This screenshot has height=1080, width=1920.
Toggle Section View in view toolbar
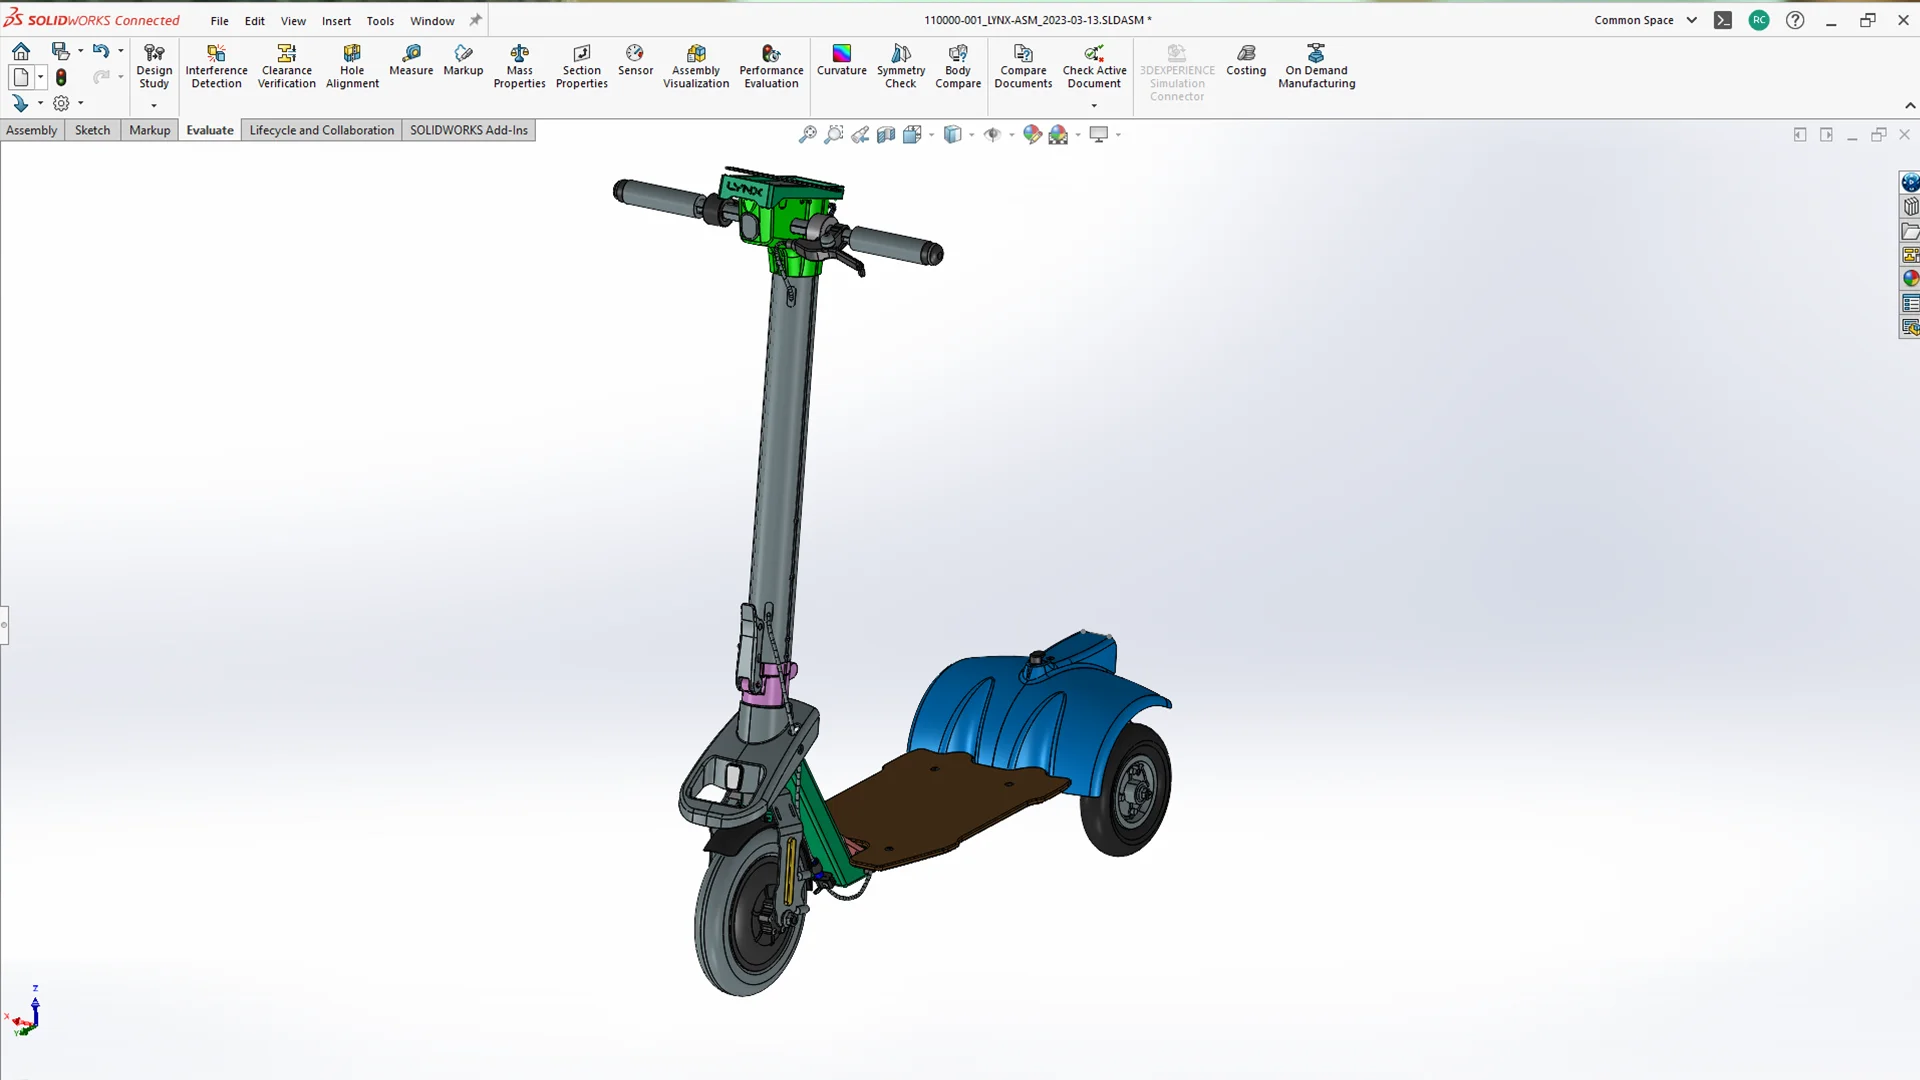pyautogui.click(x=886, y=134)
